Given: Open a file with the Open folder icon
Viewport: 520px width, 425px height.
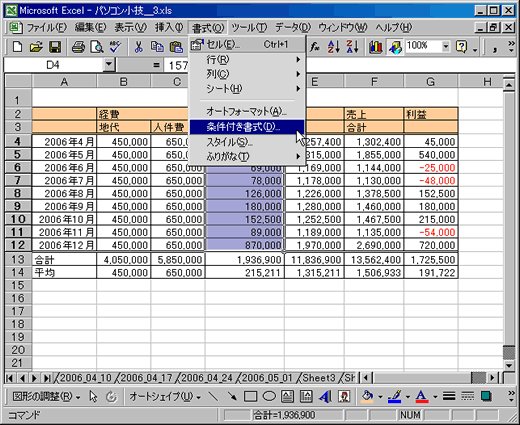Looking at the screenshot, I should tap(36, 46).
